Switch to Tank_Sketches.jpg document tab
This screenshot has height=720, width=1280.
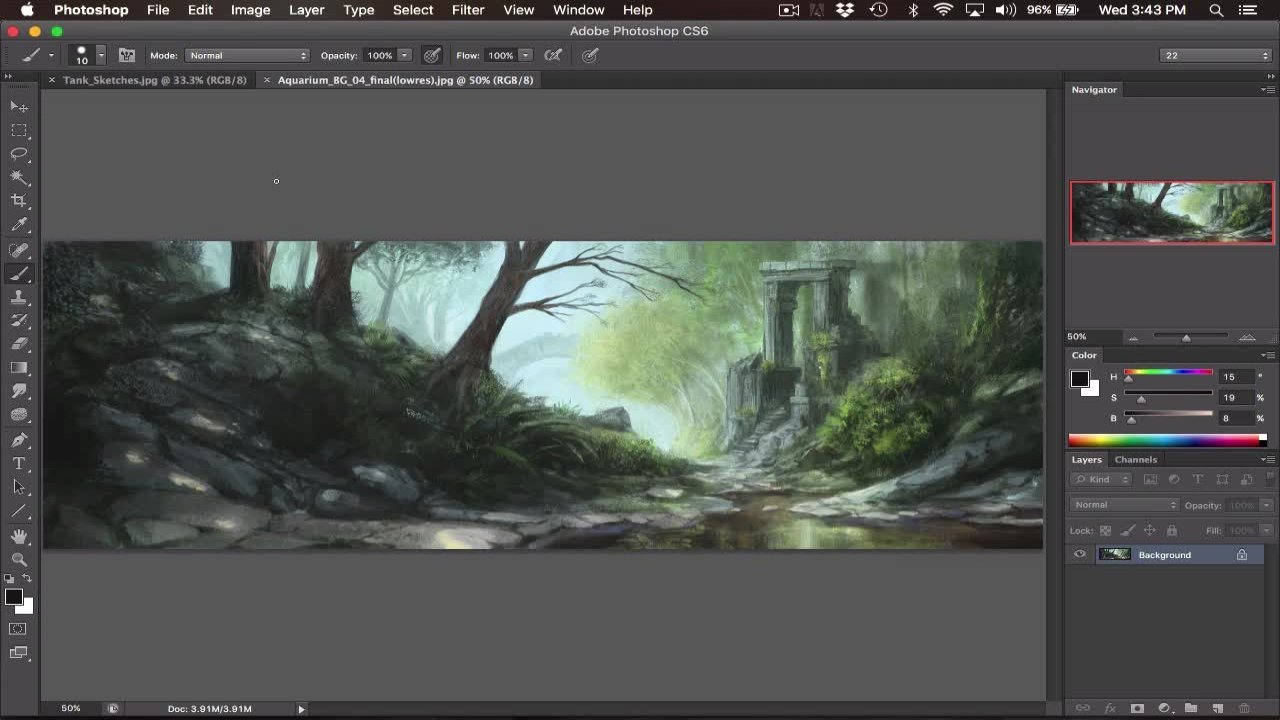point(154,80)
